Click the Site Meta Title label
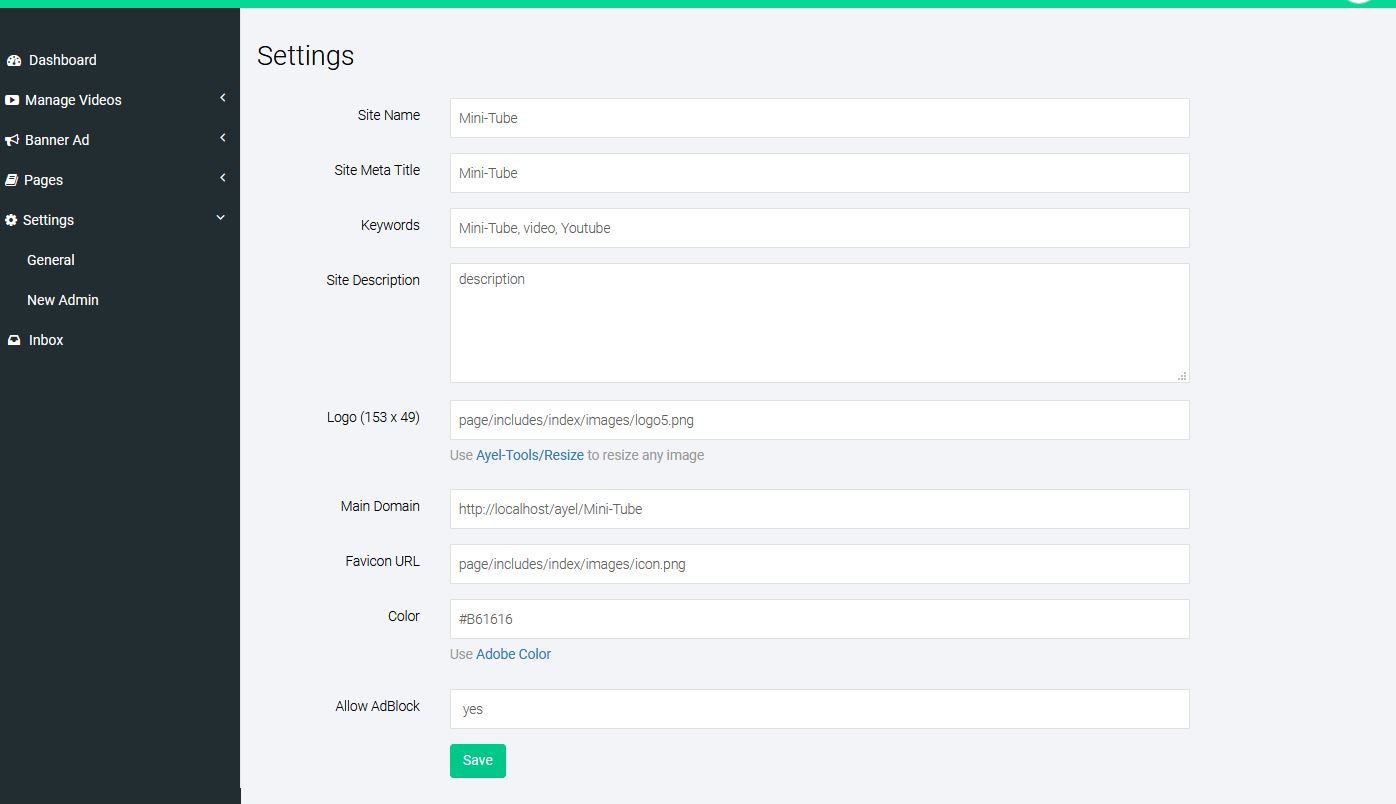 377,170
